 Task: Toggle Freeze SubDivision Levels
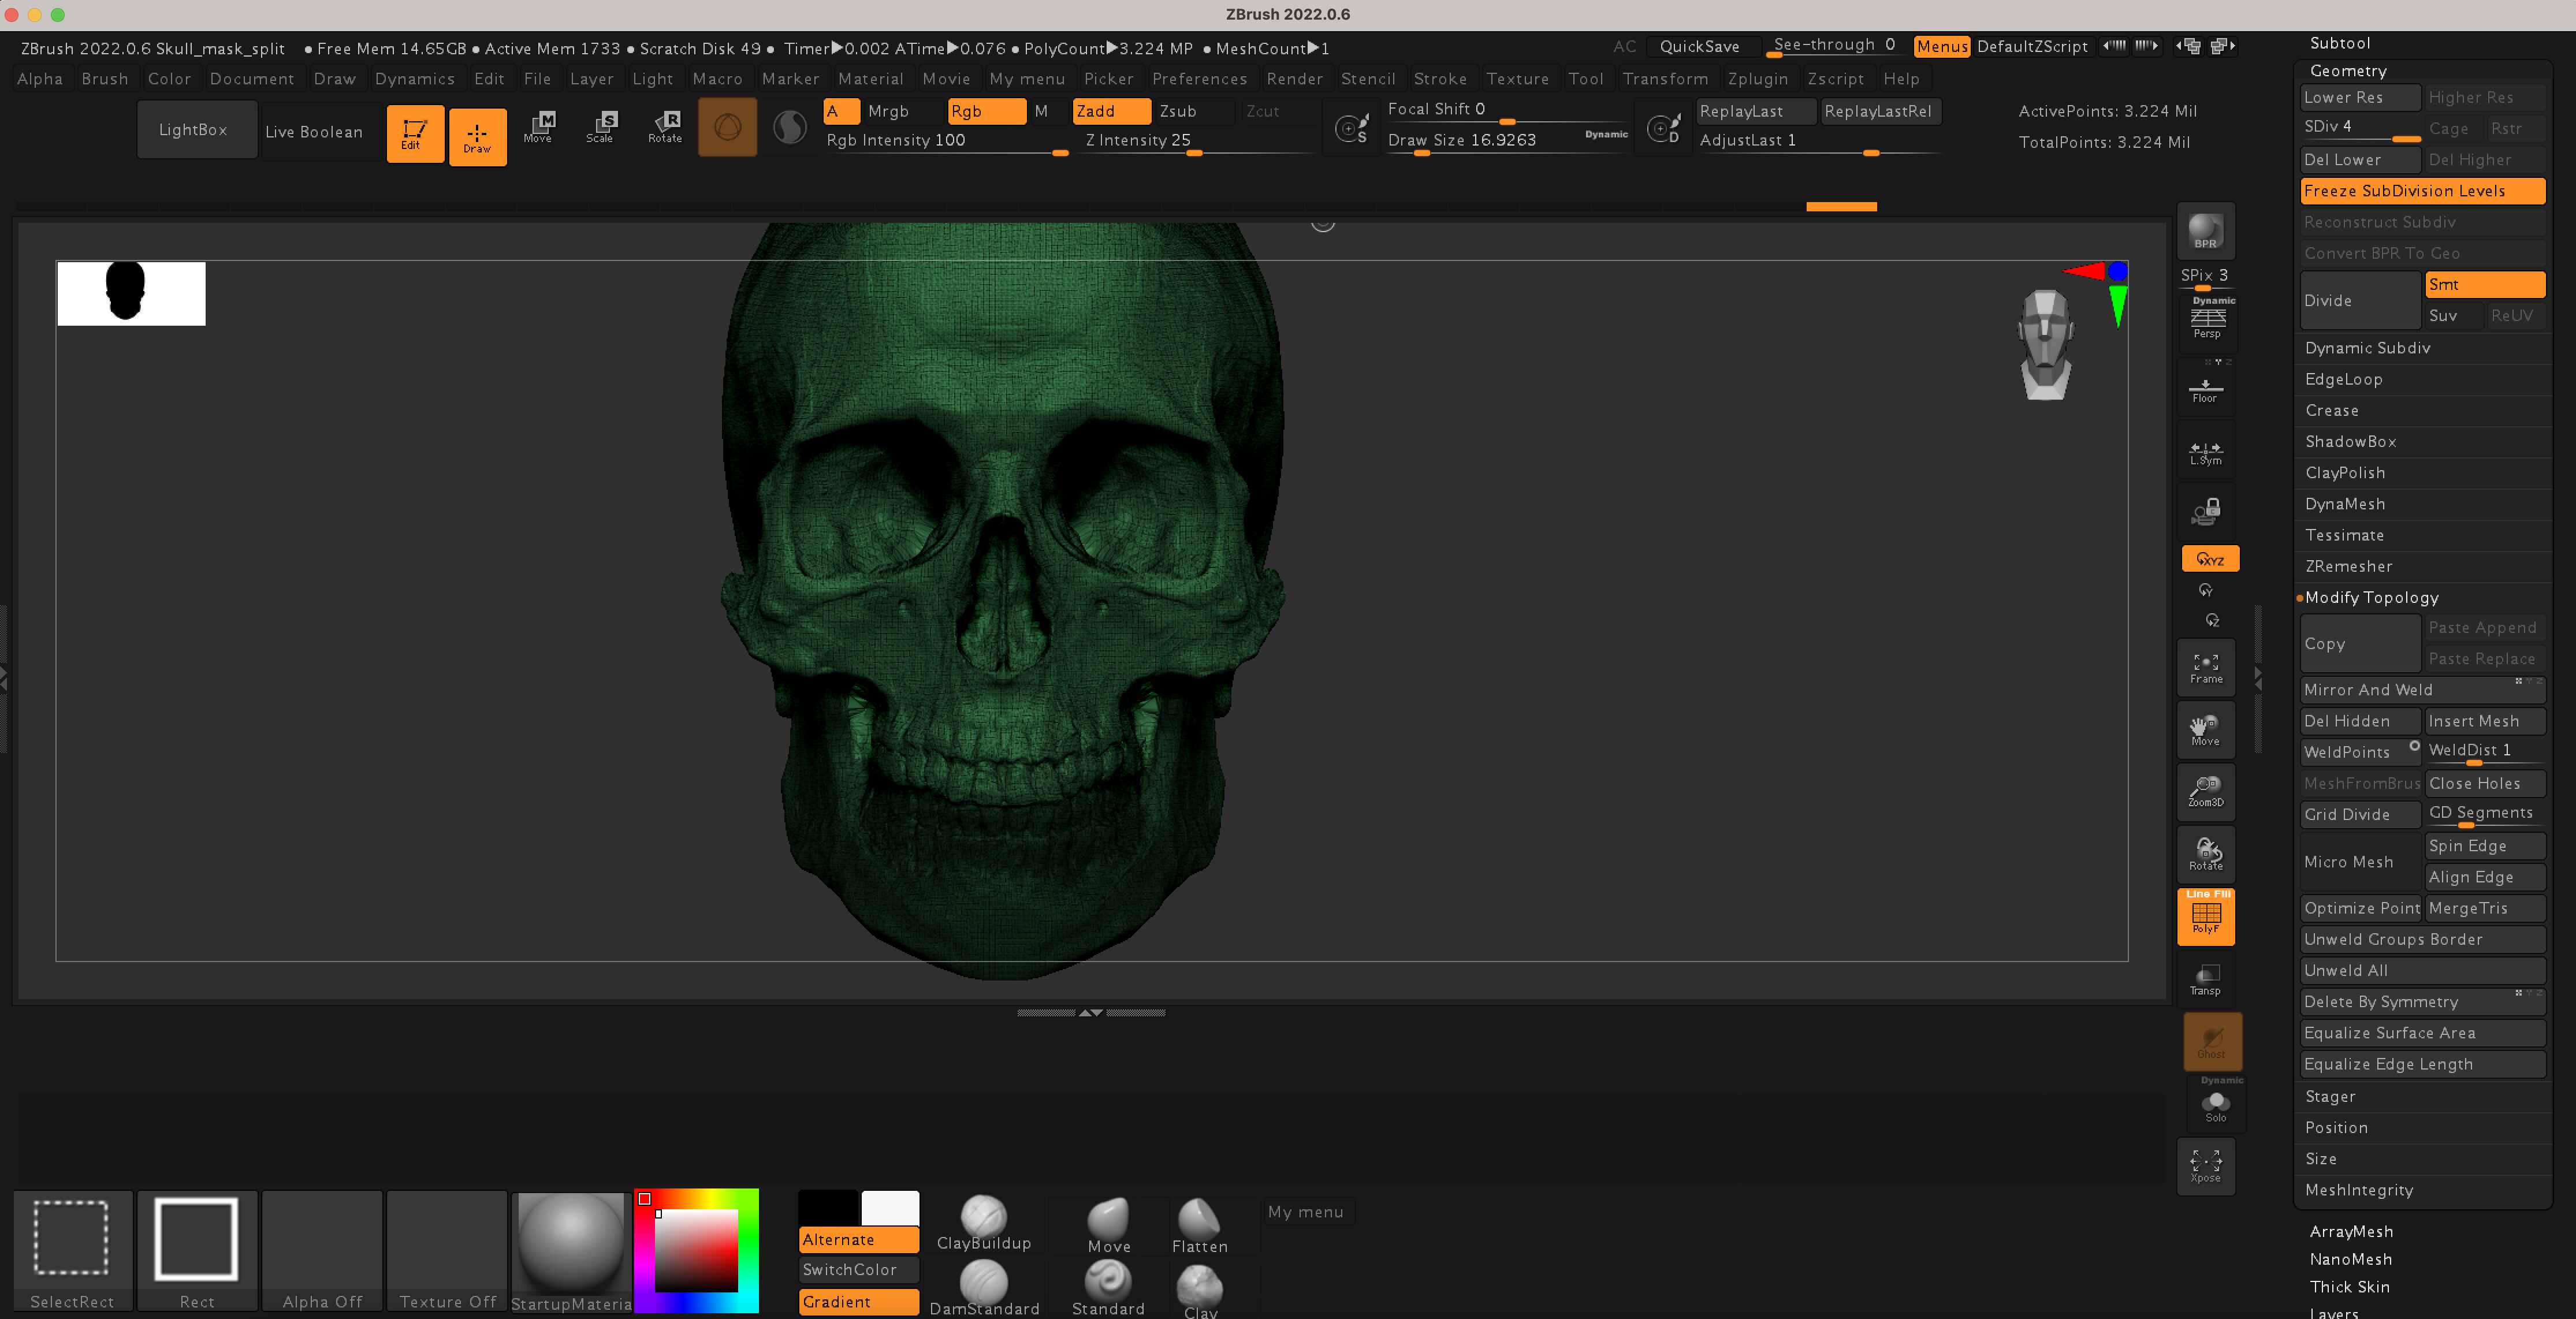click(2422, 191)
